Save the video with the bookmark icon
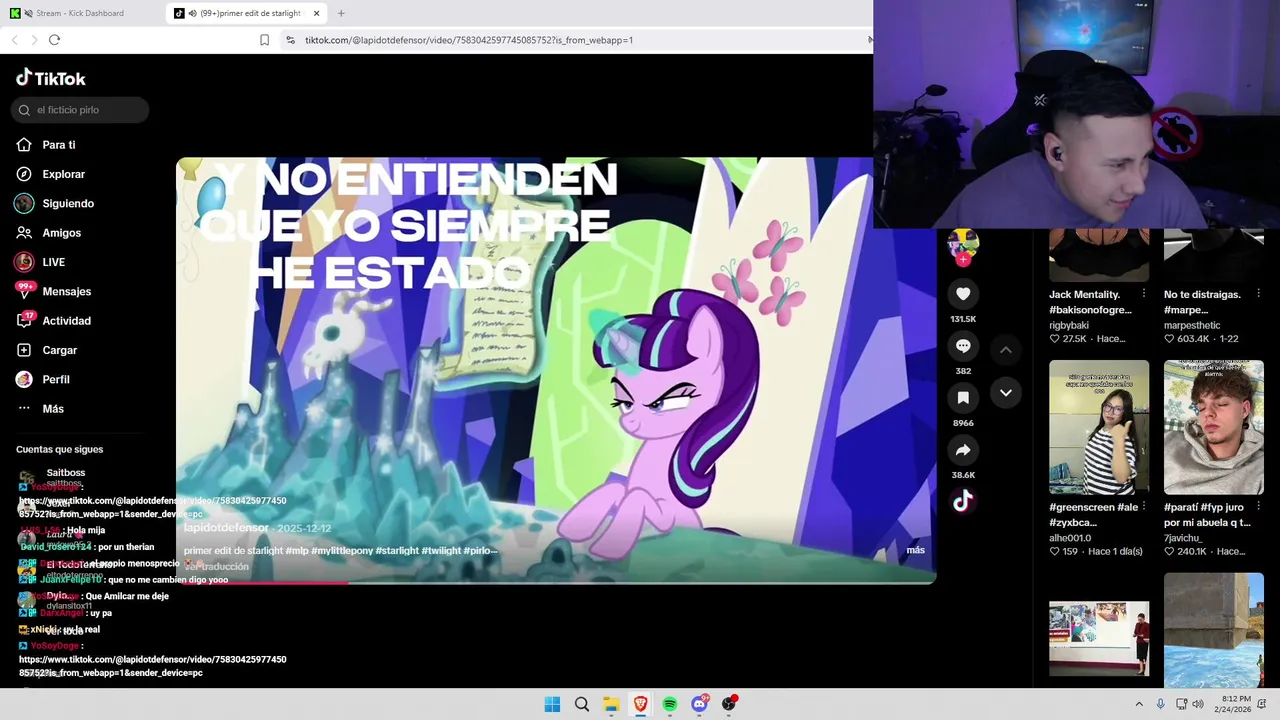 [963, 398]
